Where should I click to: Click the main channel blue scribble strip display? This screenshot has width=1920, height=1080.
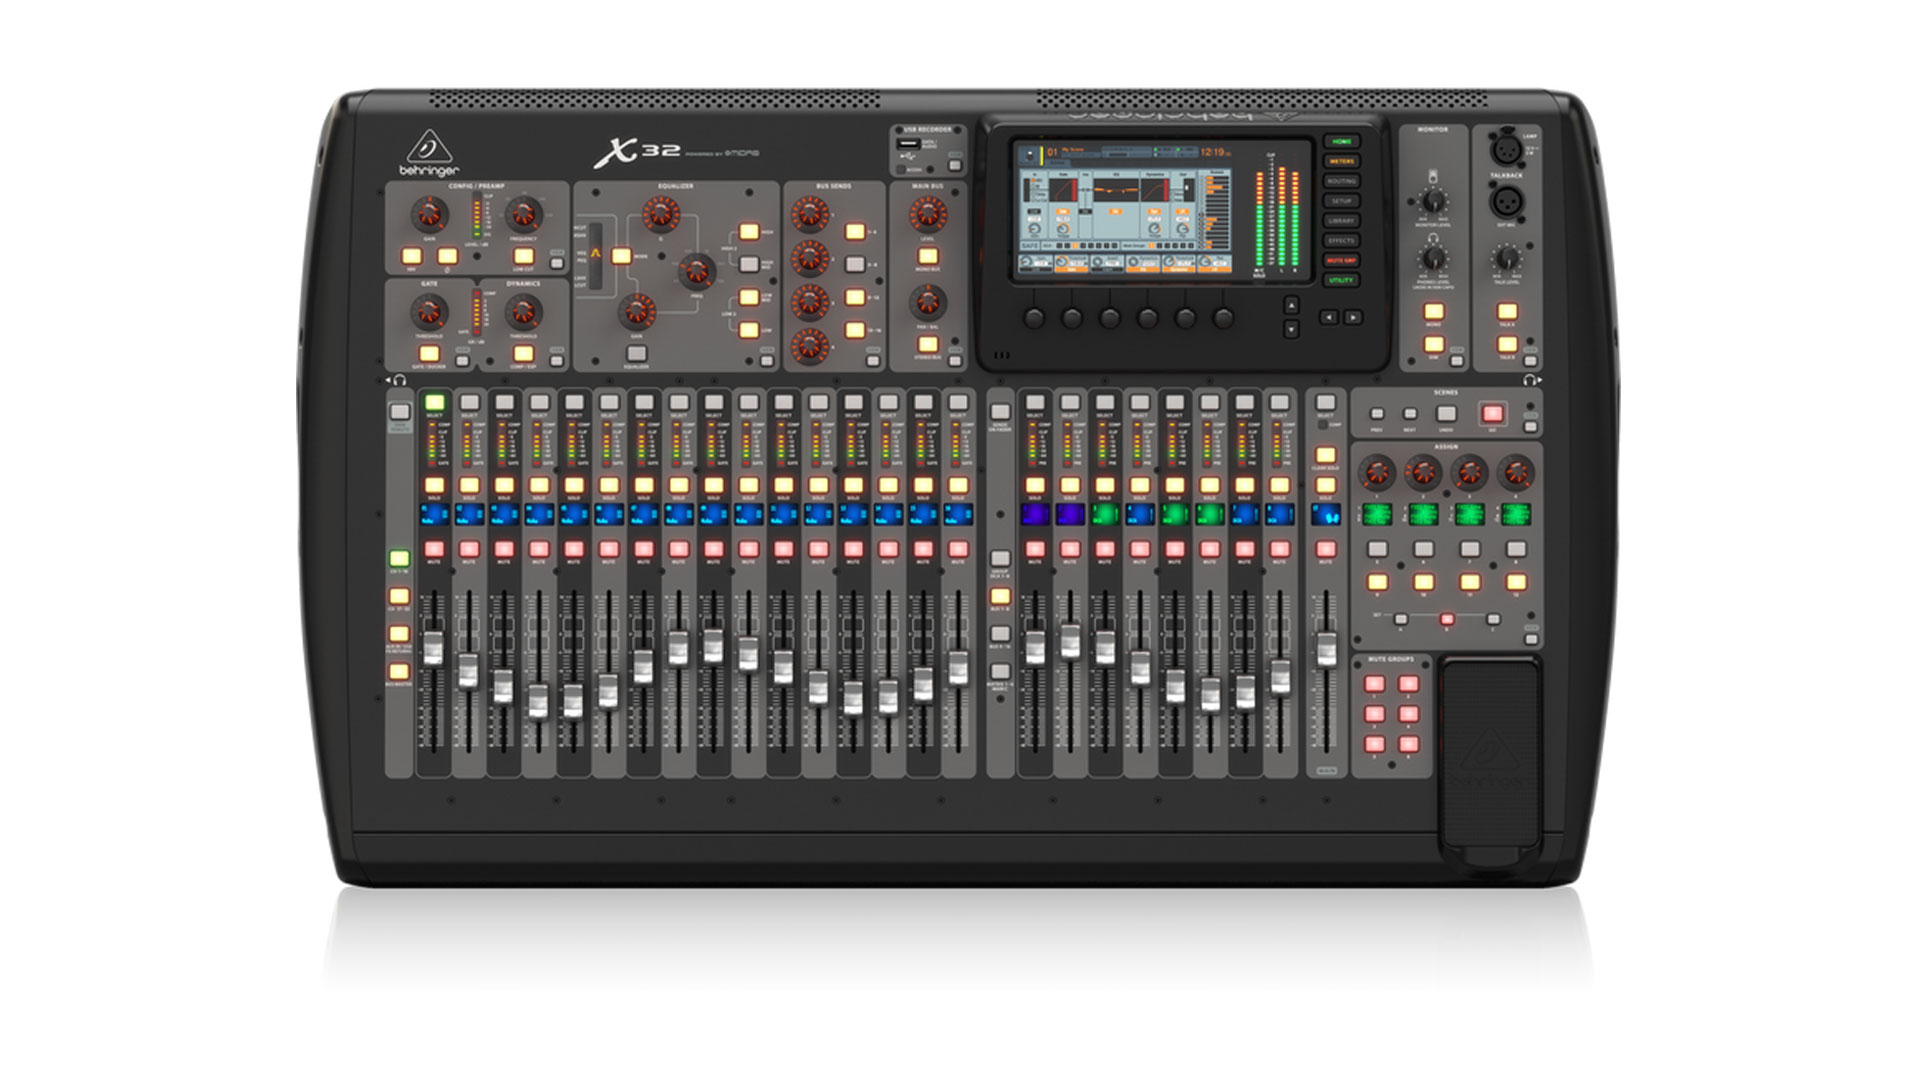coord(1326,515)
